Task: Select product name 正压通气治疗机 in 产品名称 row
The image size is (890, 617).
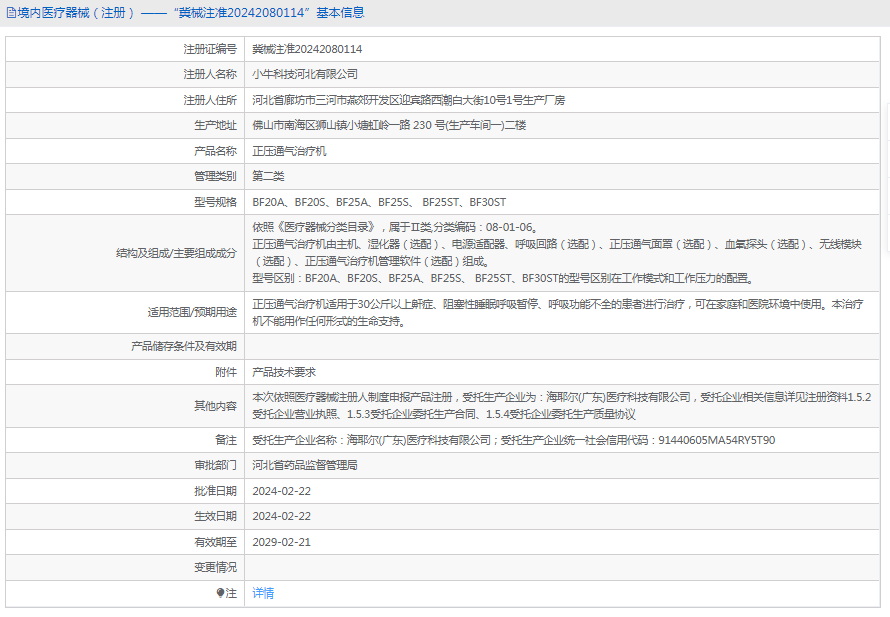Action: 289,151
